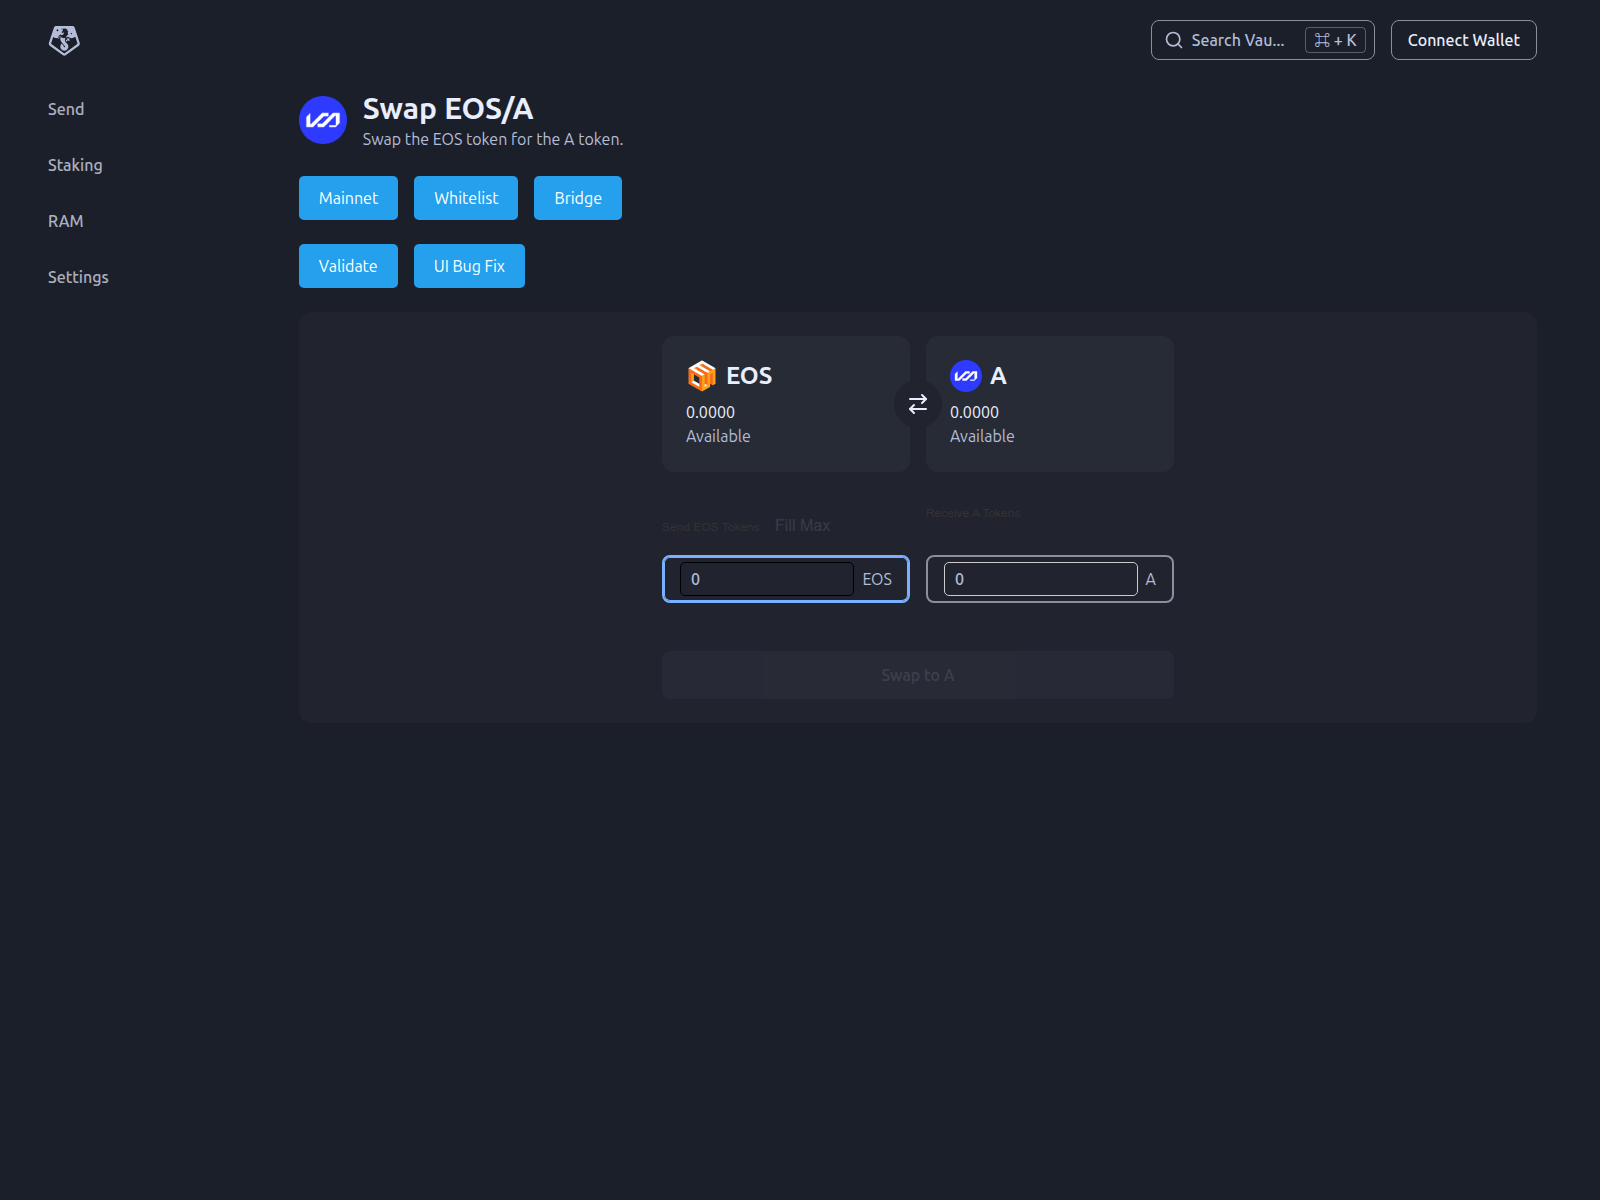Navigate to the Send section
Image resolution: width=1600 pixels, height=1200 pixels.
66,109
